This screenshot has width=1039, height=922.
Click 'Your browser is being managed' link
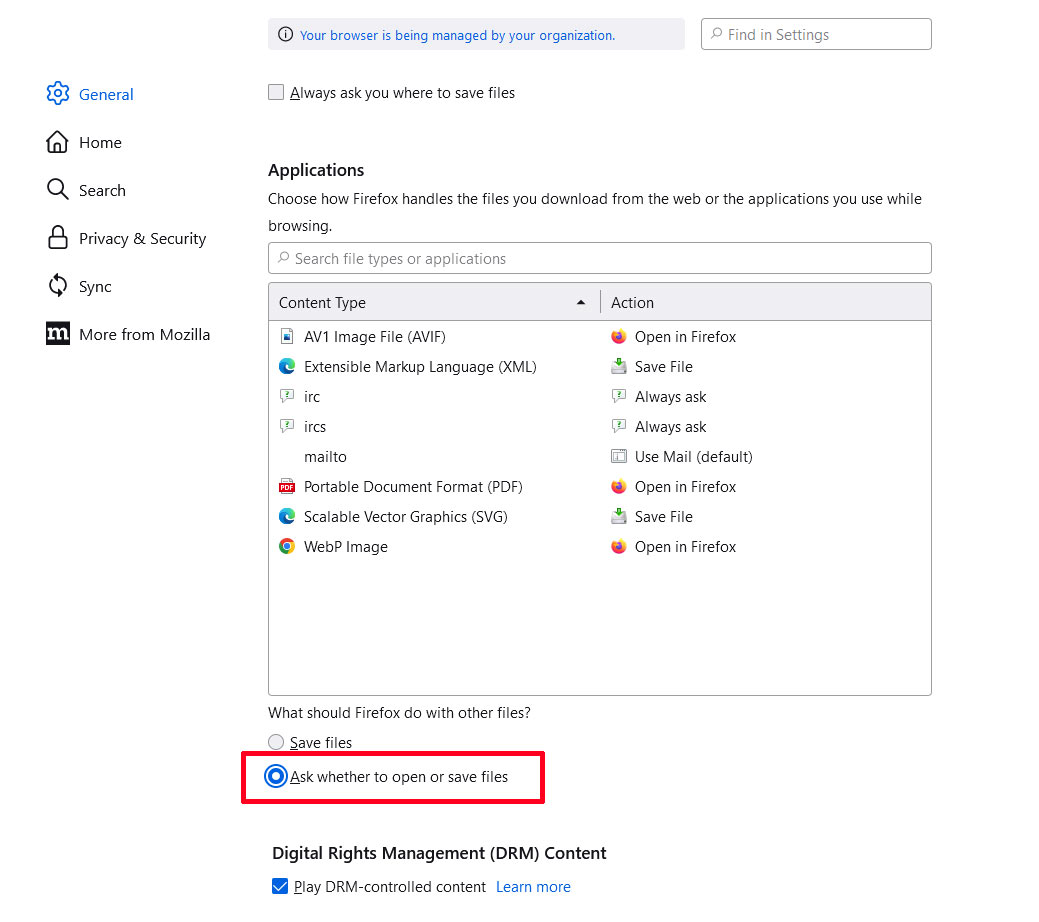pos(457,35)
